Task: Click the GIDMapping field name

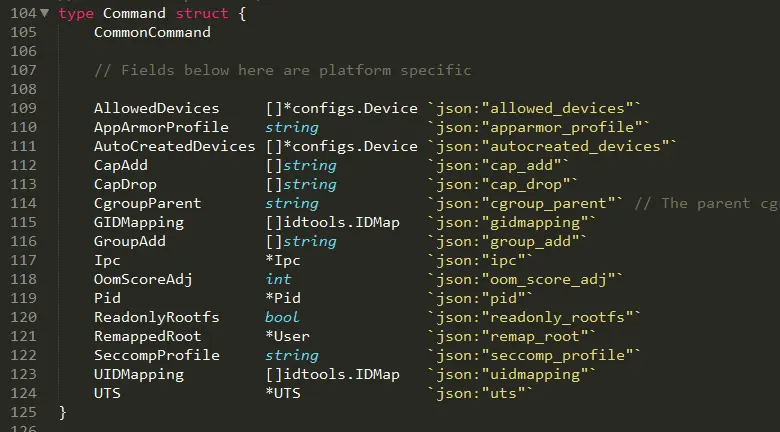Action: coord(138,222)
